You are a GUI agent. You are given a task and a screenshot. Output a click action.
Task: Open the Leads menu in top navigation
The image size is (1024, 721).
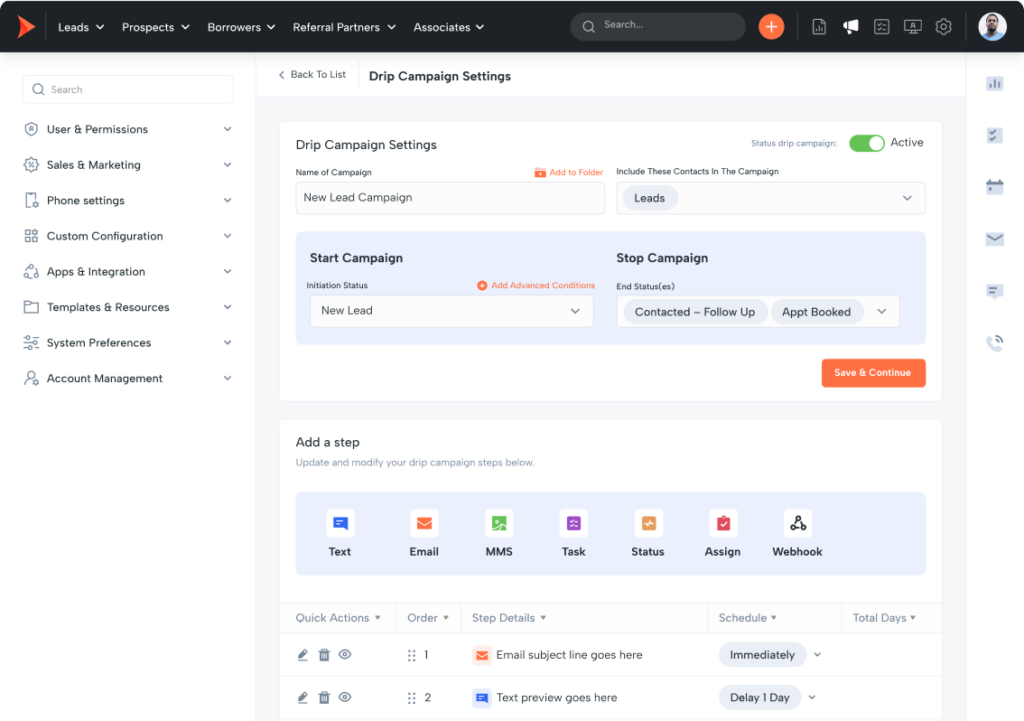[81, 27]
